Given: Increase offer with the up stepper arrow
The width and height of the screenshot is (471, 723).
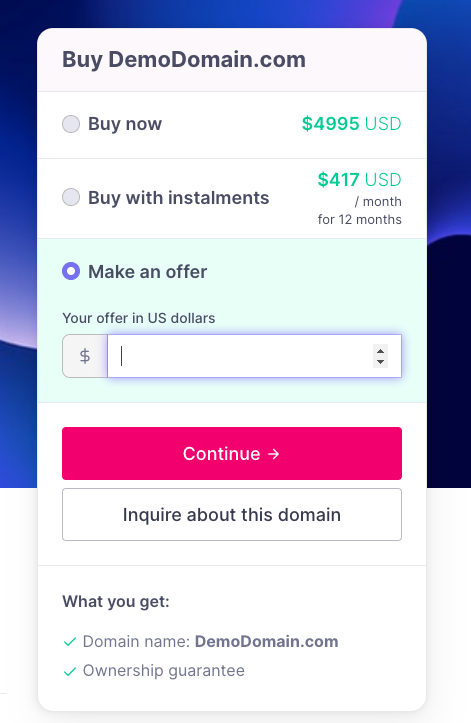Looking at the screenshot, I should (x=380, y=351).
